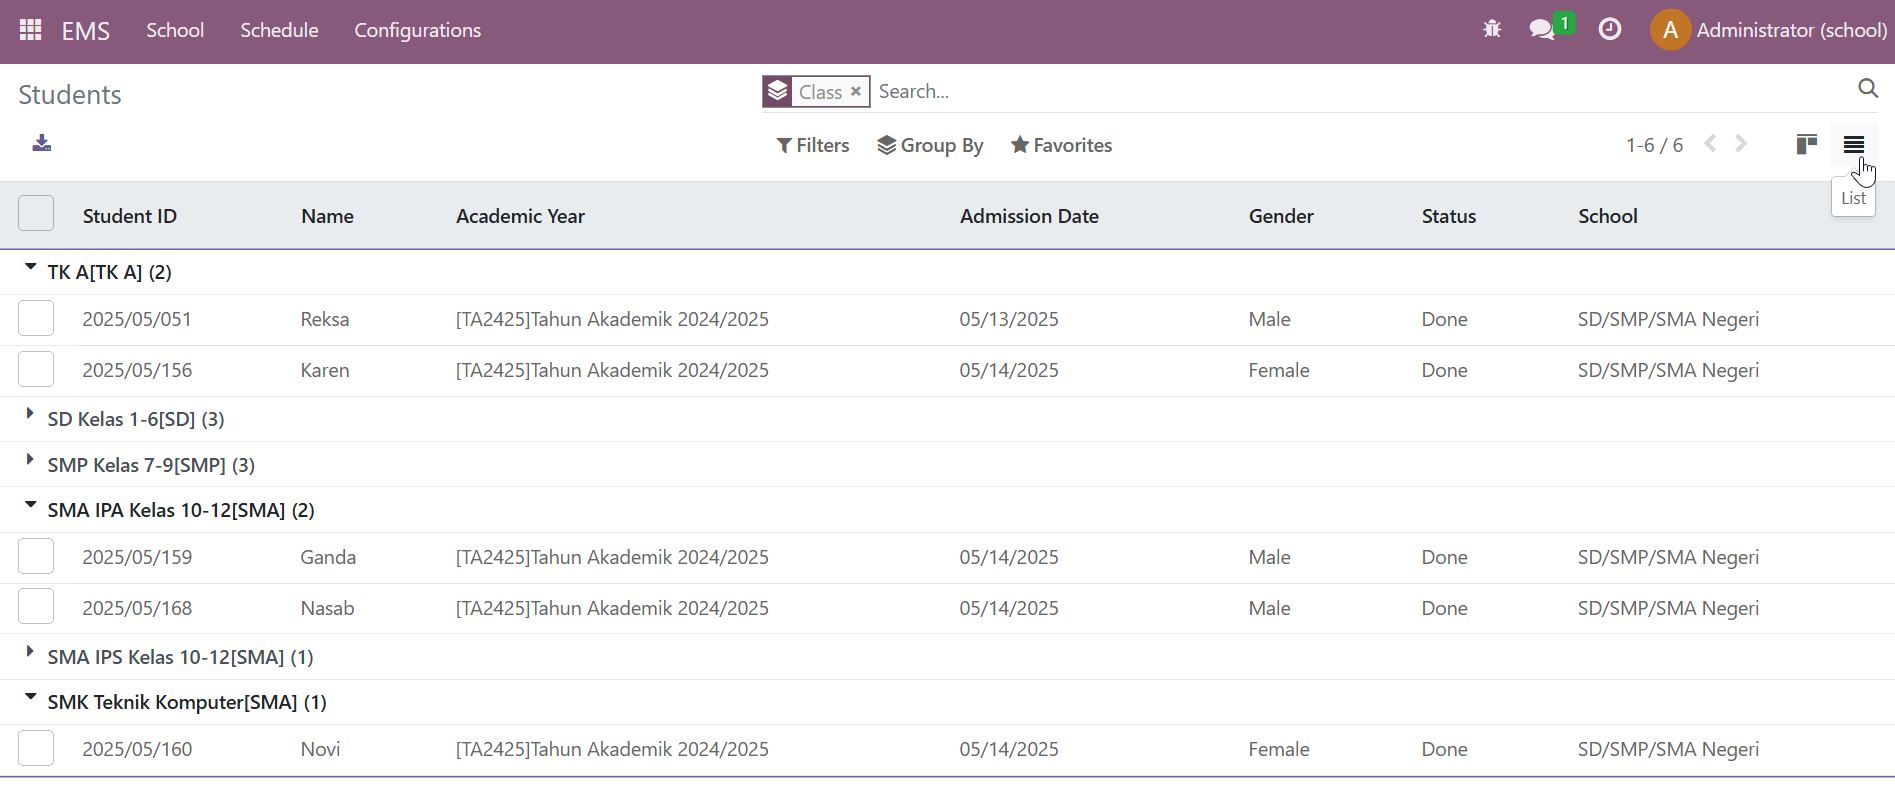1895x789 pixels.
Task: Click the Class facet layers icon
Action: click(778, 91)
